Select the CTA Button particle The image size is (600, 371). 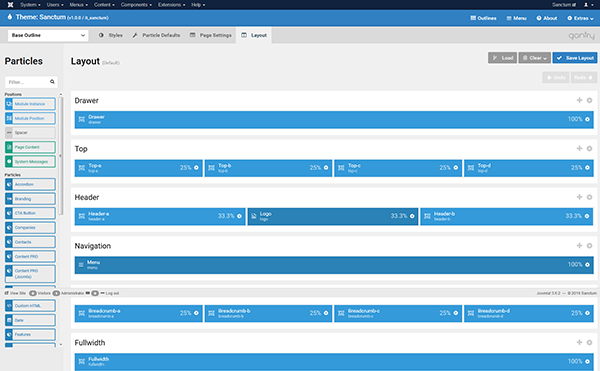(x=30, y=213)
